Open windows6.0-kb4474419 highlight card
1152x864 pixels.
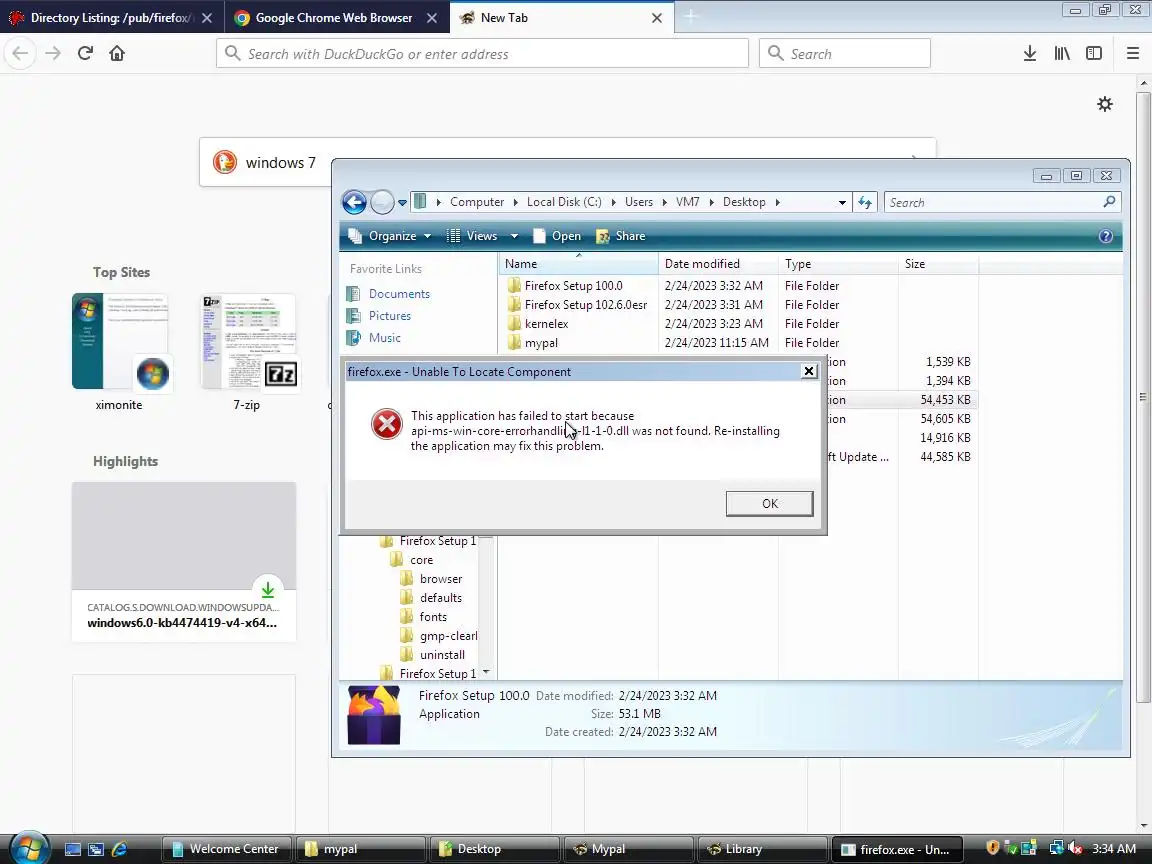[x=184, y=562]
